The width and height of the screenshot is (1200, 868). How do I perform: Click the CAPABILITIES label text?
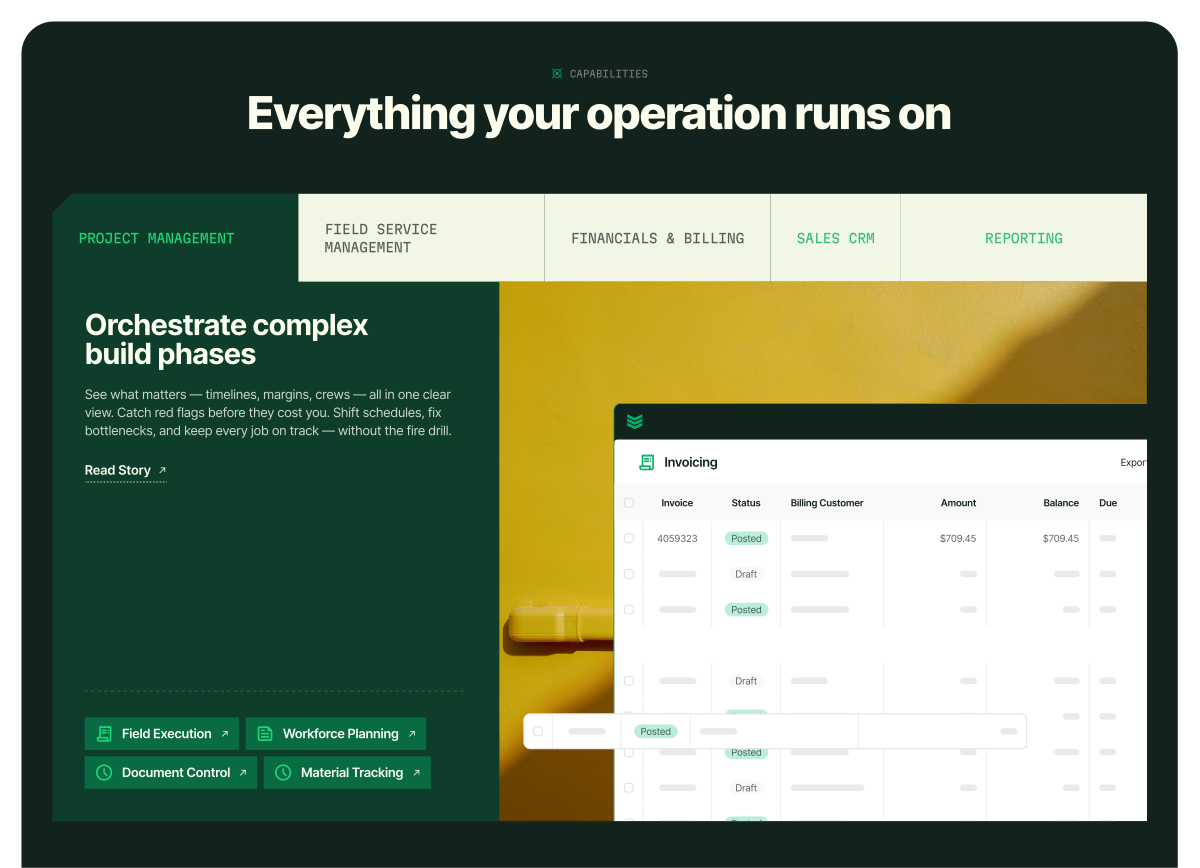[609, 74]
